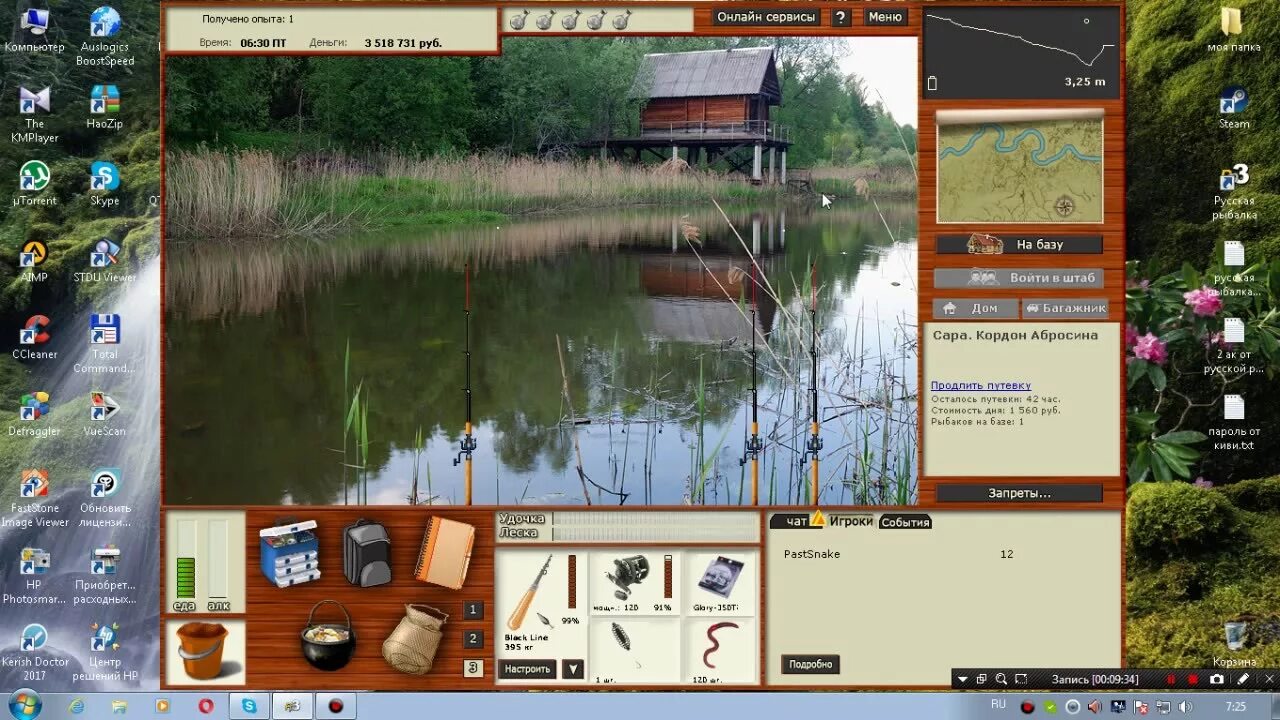Click the Леска tension bar
Viewport: 1280px width, 720px height.
tap(654, 534)
